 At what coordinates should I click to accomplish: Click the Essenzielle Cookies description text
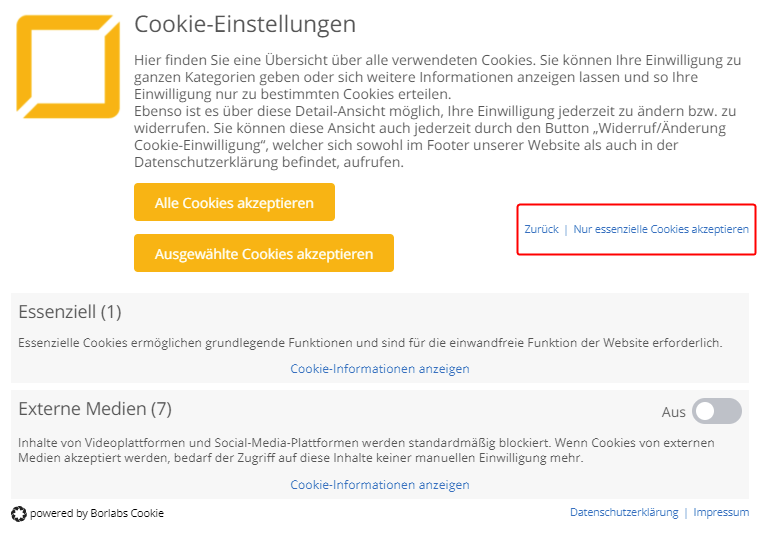(370, 343)
